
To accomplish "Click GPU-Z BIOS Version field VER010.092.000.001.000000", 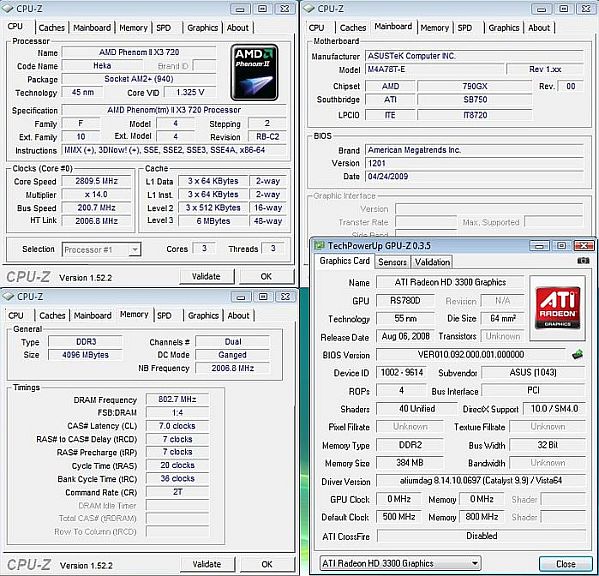I will [471, 354].
